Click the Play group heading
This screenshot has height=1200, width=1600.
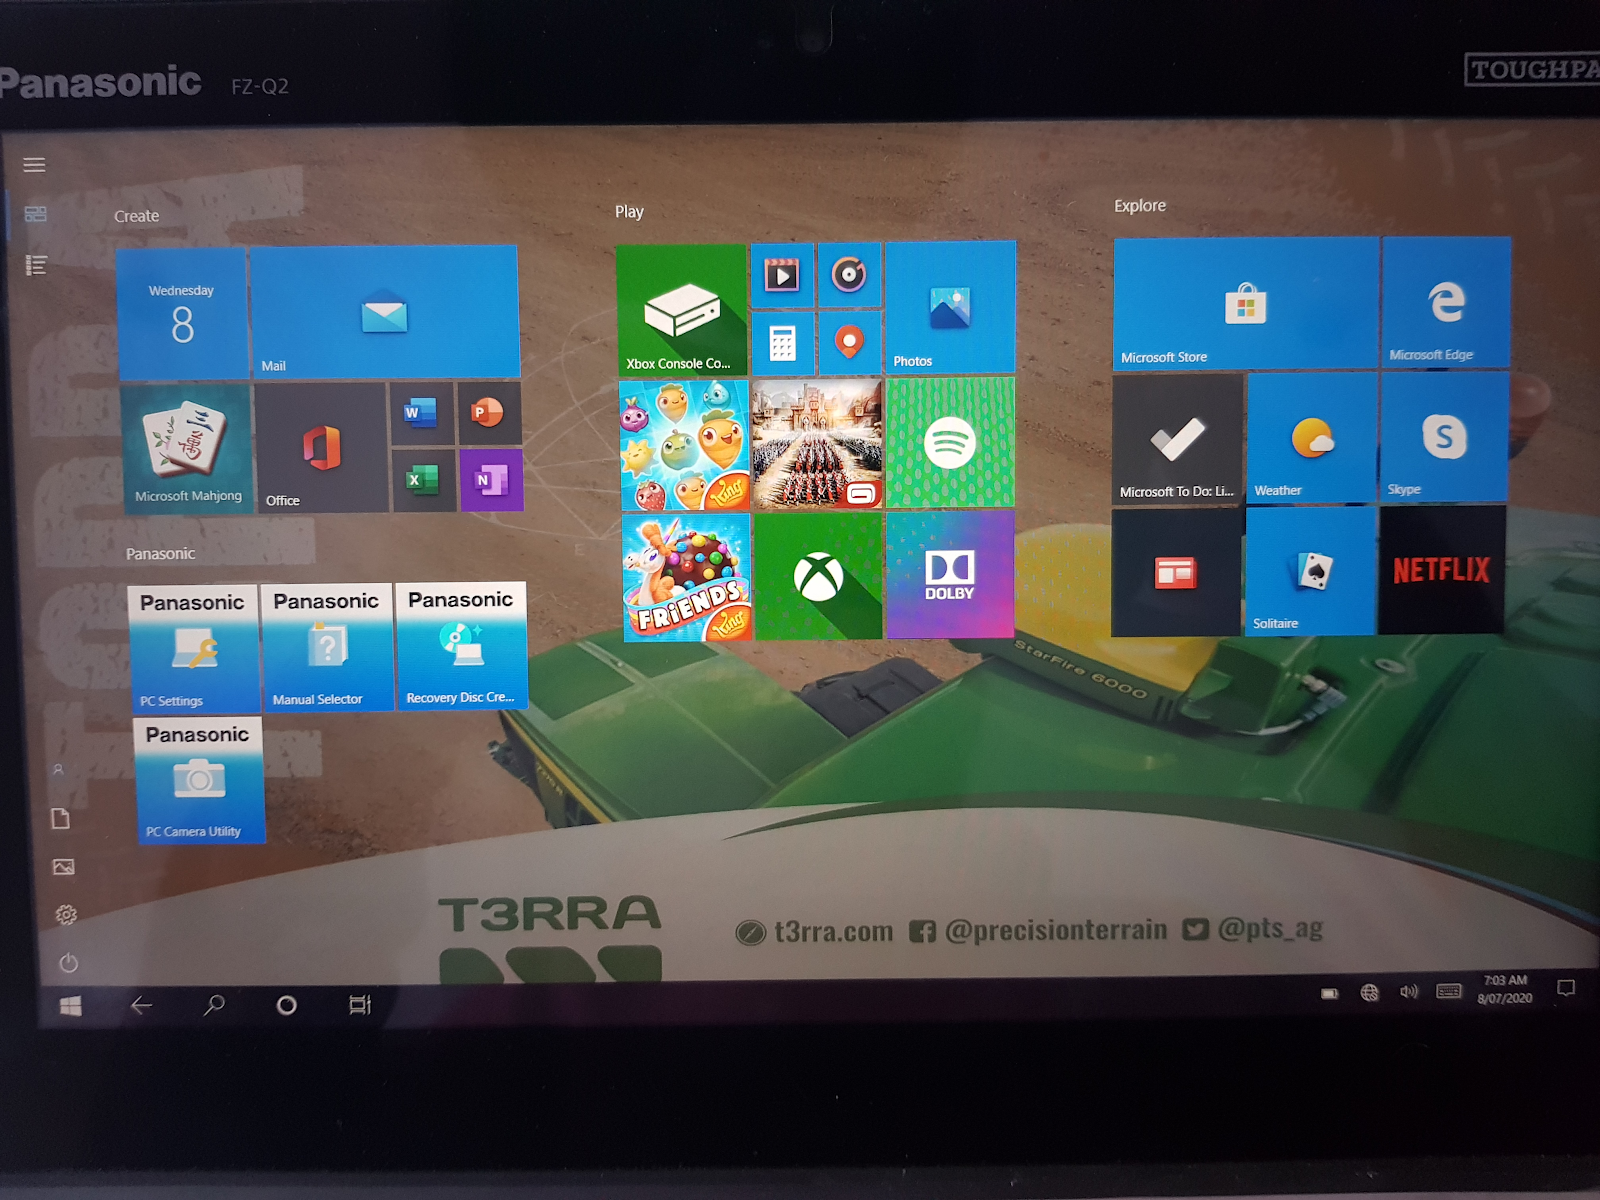click(629, 212)
